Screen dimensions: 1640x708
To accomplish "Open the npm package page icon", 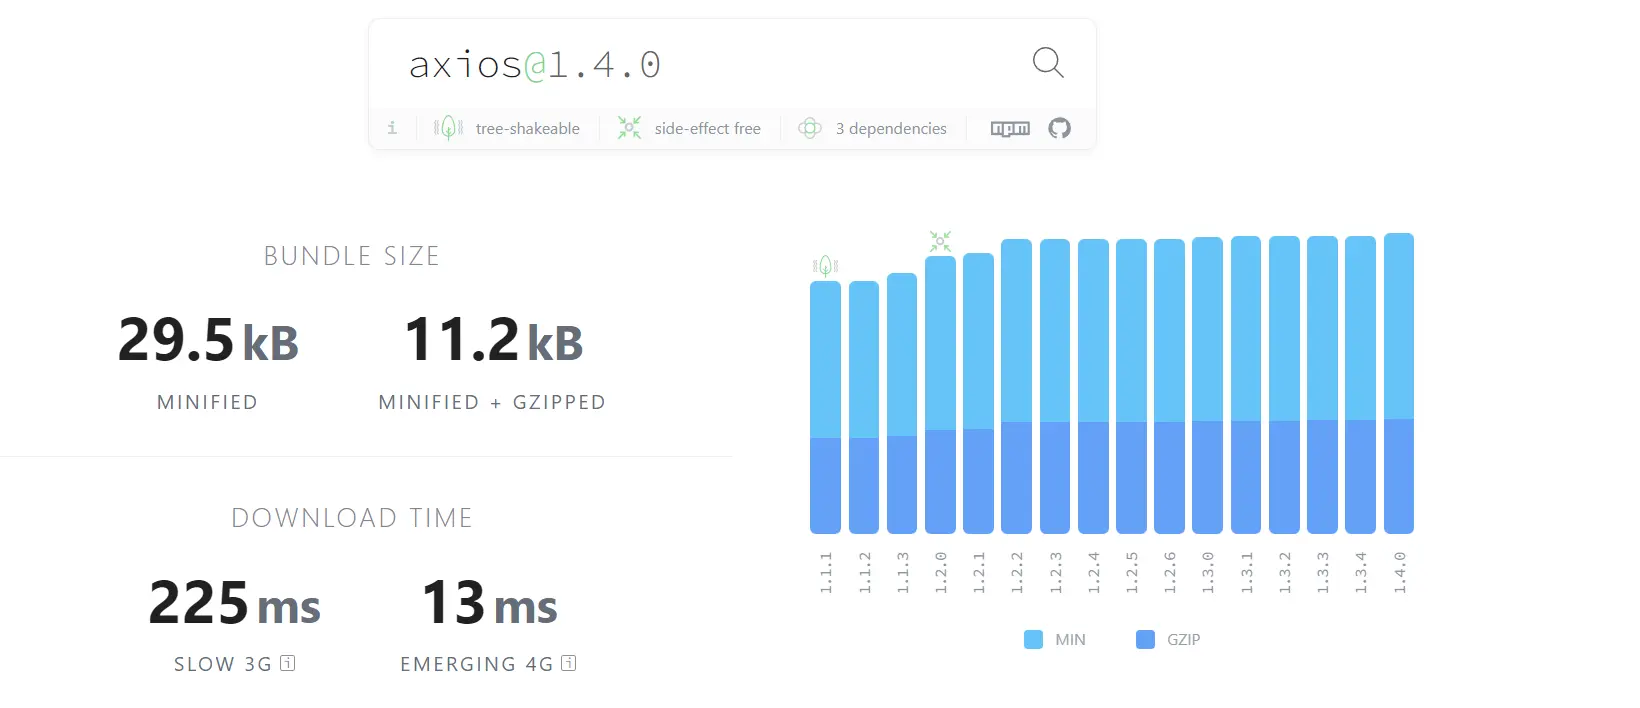I will tap(1010, 128).
